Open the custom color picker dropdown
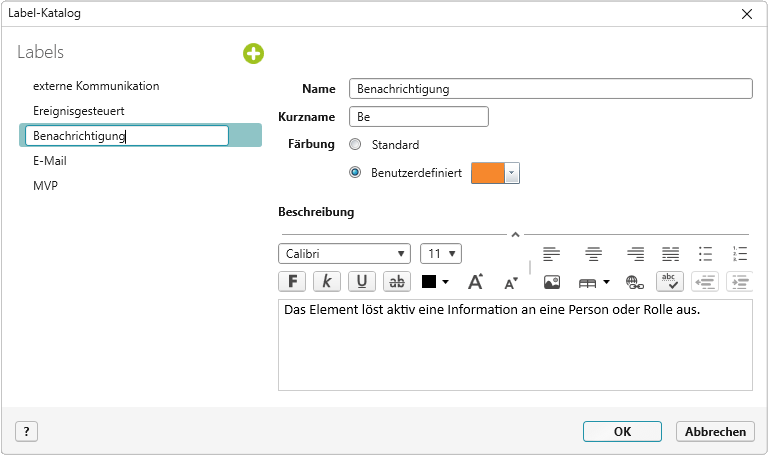Image resolution: width=768 pixels, height=455 pixels. (x=512, y=173)
